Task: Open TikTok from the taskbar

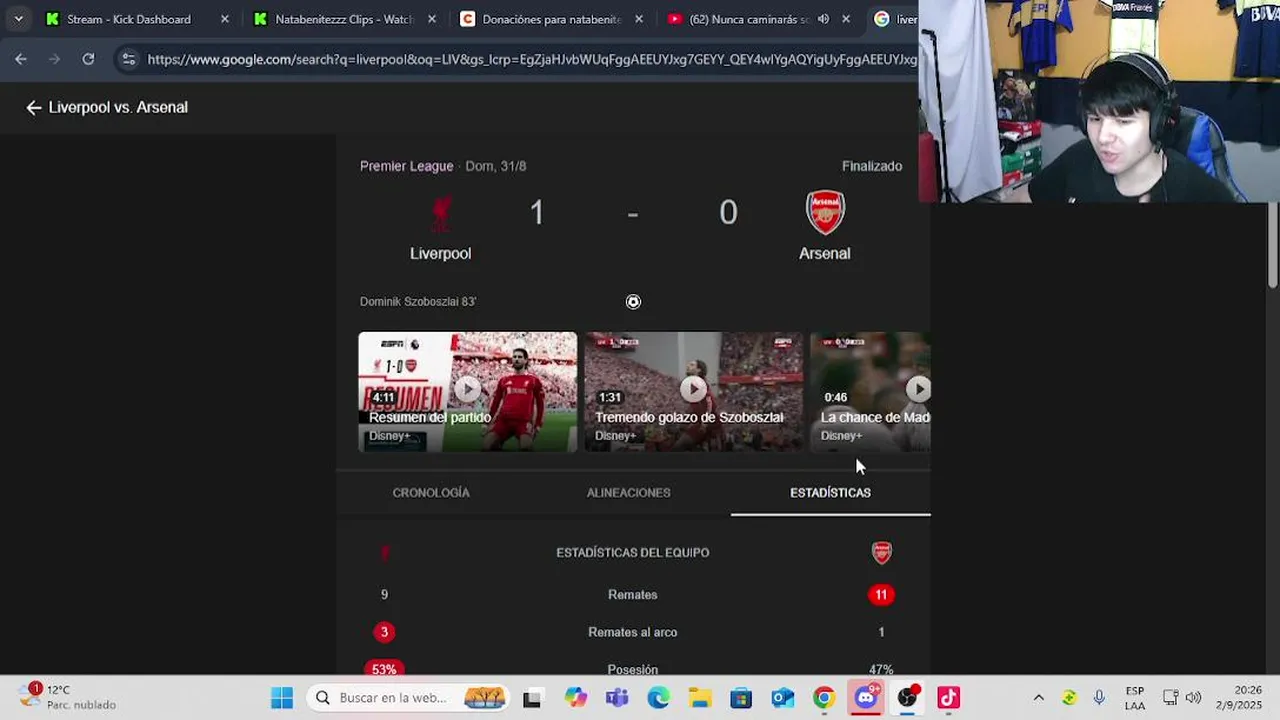Action: 949,698
